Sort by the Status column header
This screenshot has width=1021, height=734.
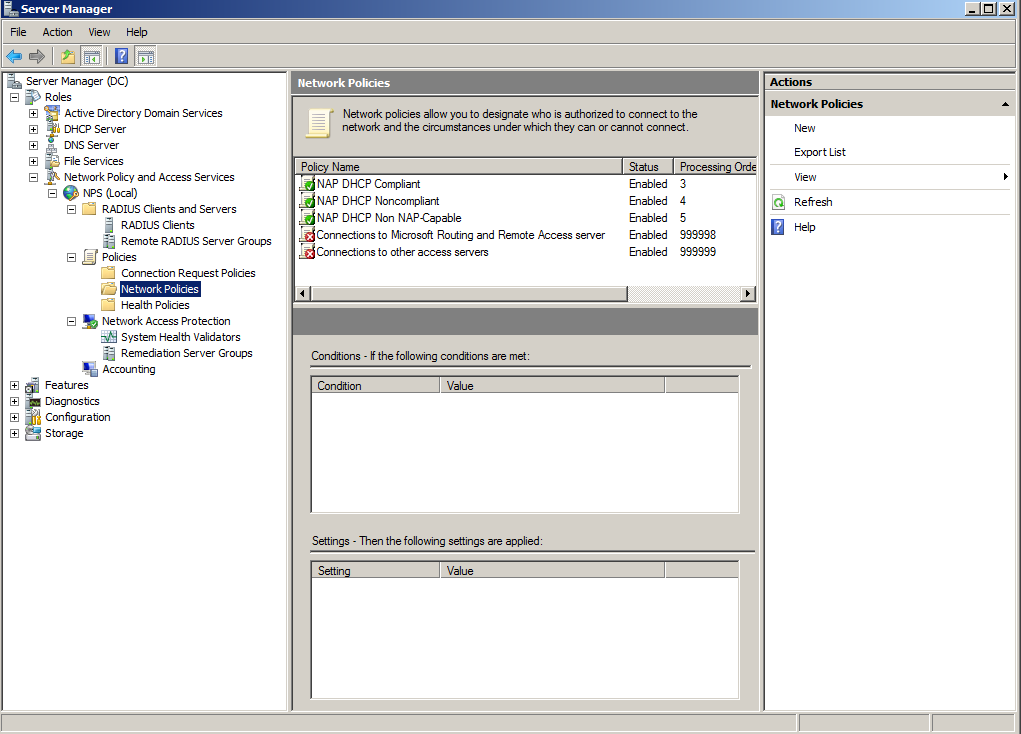(648, 167)
